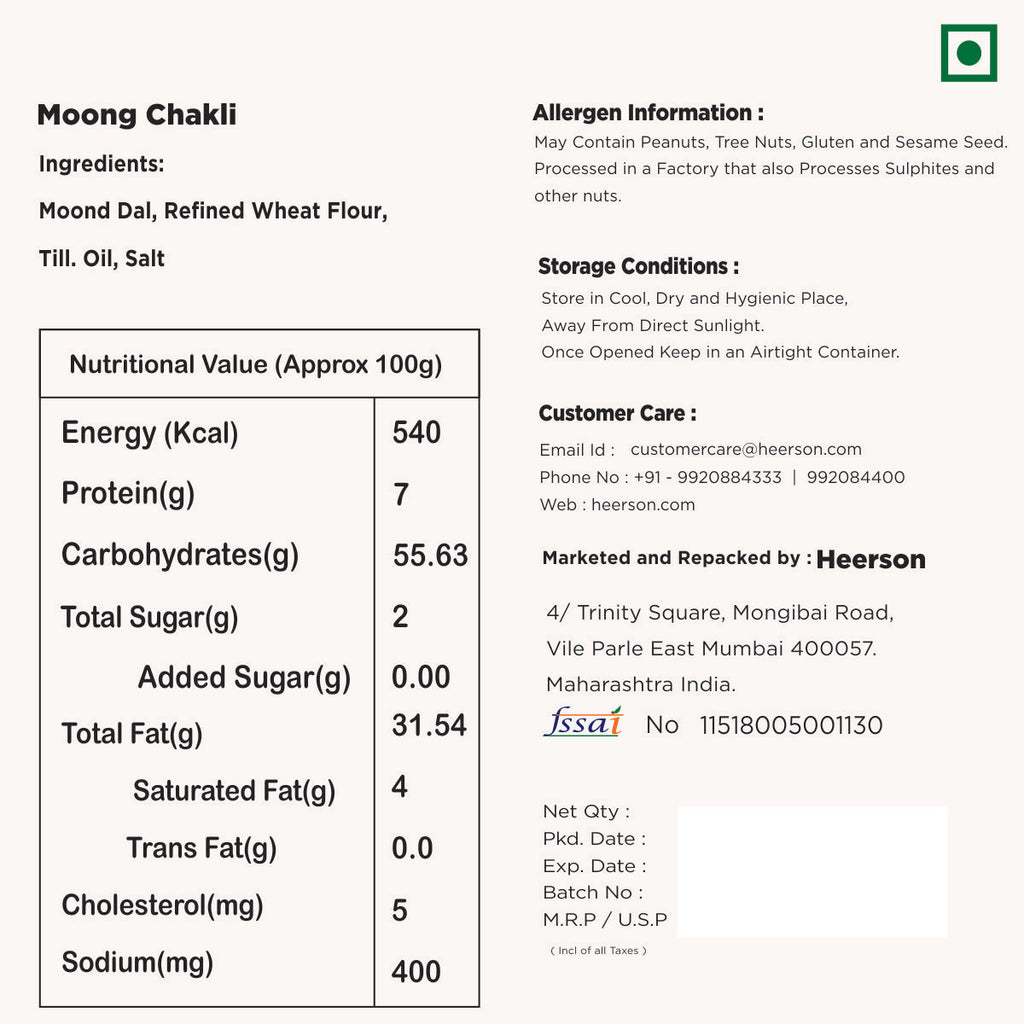This screenshot has height=1024, width=1024.
Task: Click the second phone number 992084400
Action: (x=855, y=478)
